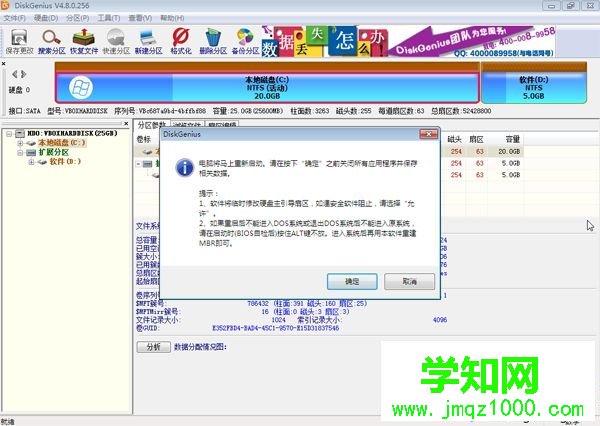Screen dimensions: 600x426
Task: Click the info icon in the DiskGenius dialog
Action: [x=184, y=168]
